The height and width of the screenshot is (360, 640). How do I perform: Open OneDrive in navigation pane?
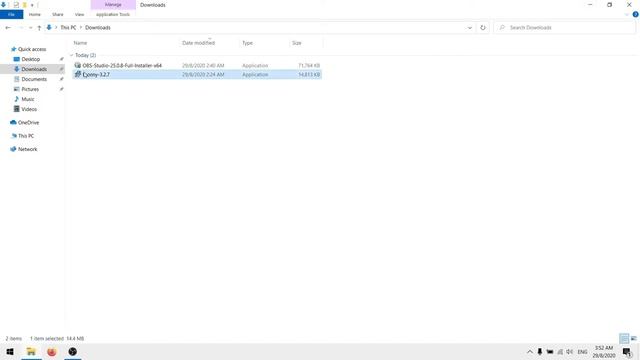(x=28, y=122)
